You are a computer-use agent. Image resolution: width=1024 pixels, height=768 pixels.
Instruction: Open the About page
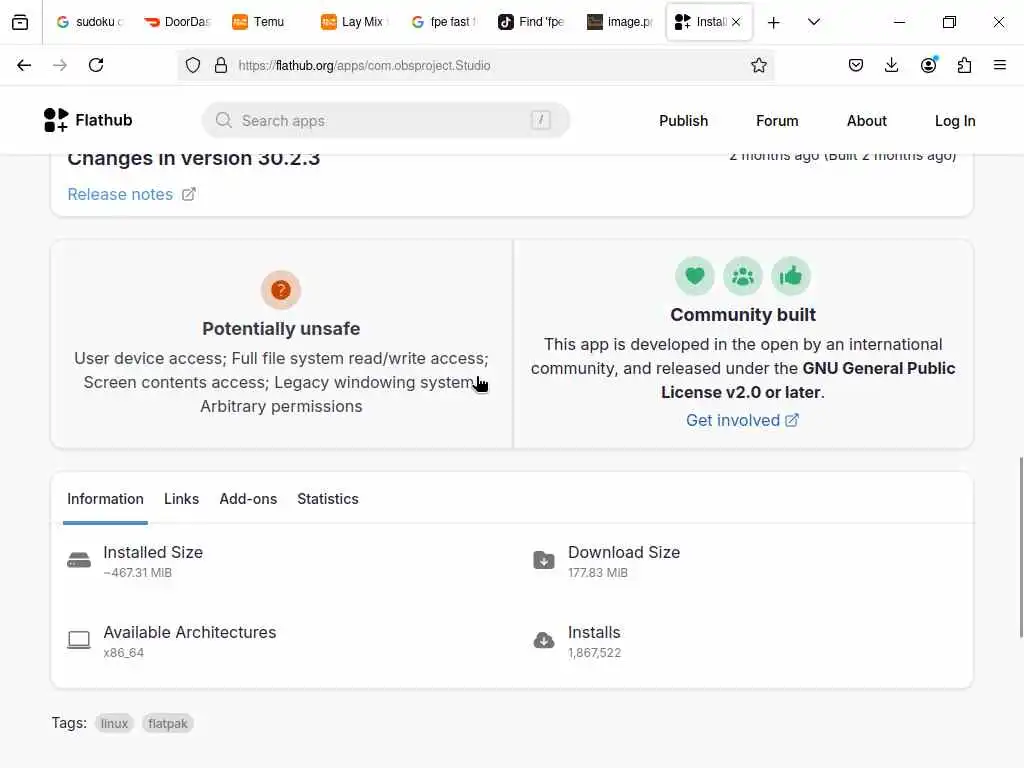[867, 121]
